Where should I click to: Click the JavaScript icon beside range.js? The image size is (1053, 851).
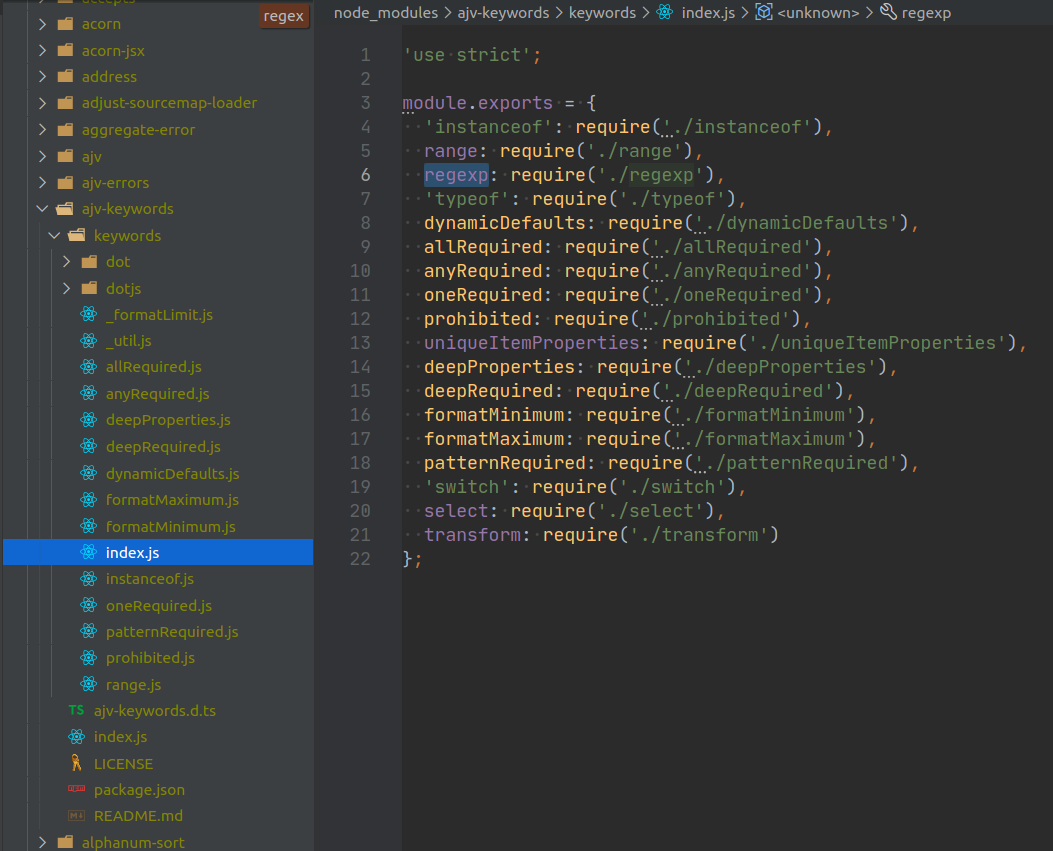pyautogui.click(x=88, y=684)
